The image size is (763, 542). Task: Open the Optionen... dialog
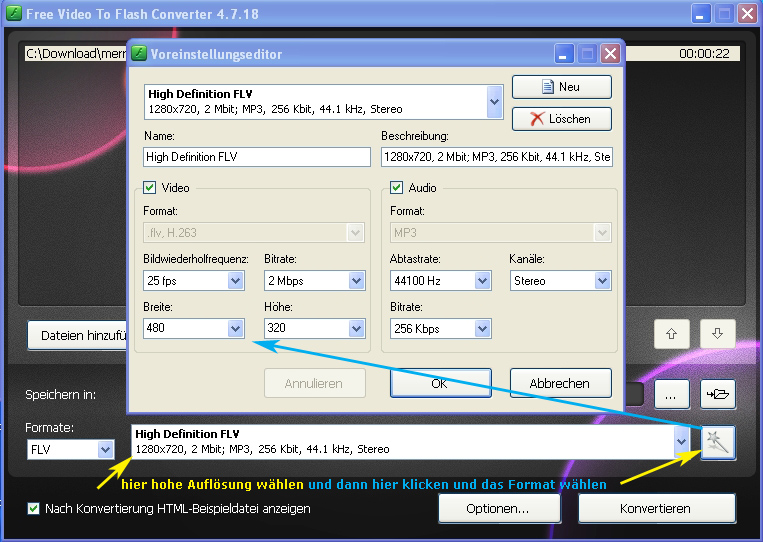[x=497, y=508]
